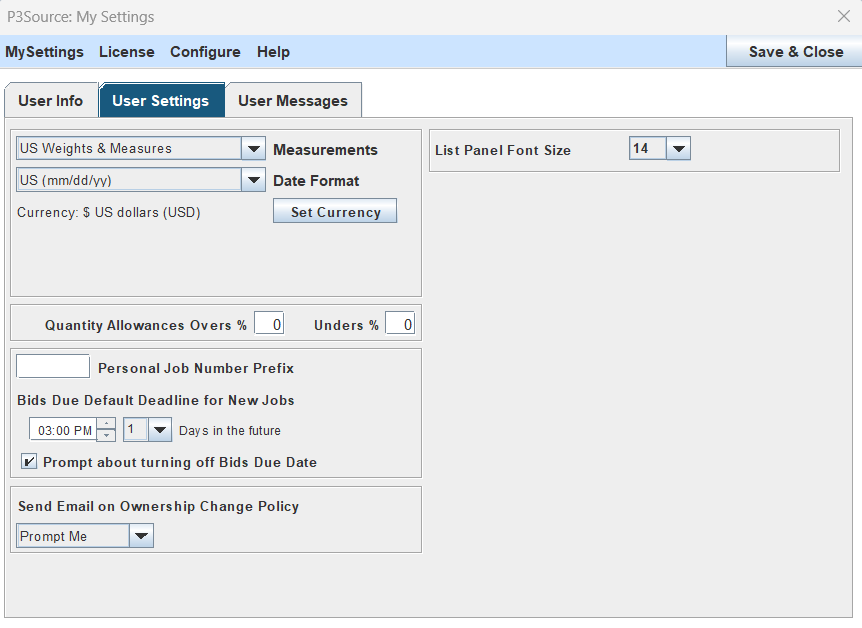Open the Ownership Change Policy dropdown

click(141, 535)
